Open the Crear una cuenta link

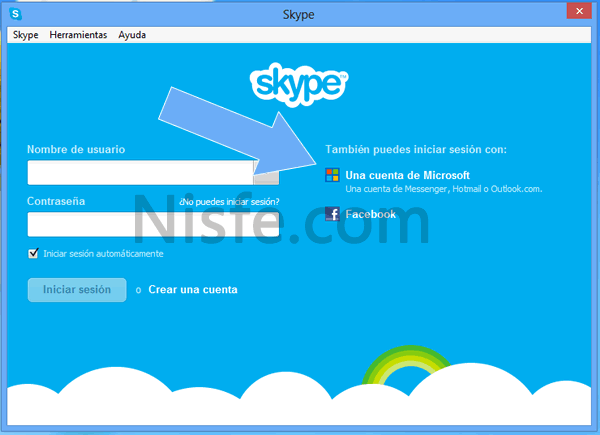[193, 290]
